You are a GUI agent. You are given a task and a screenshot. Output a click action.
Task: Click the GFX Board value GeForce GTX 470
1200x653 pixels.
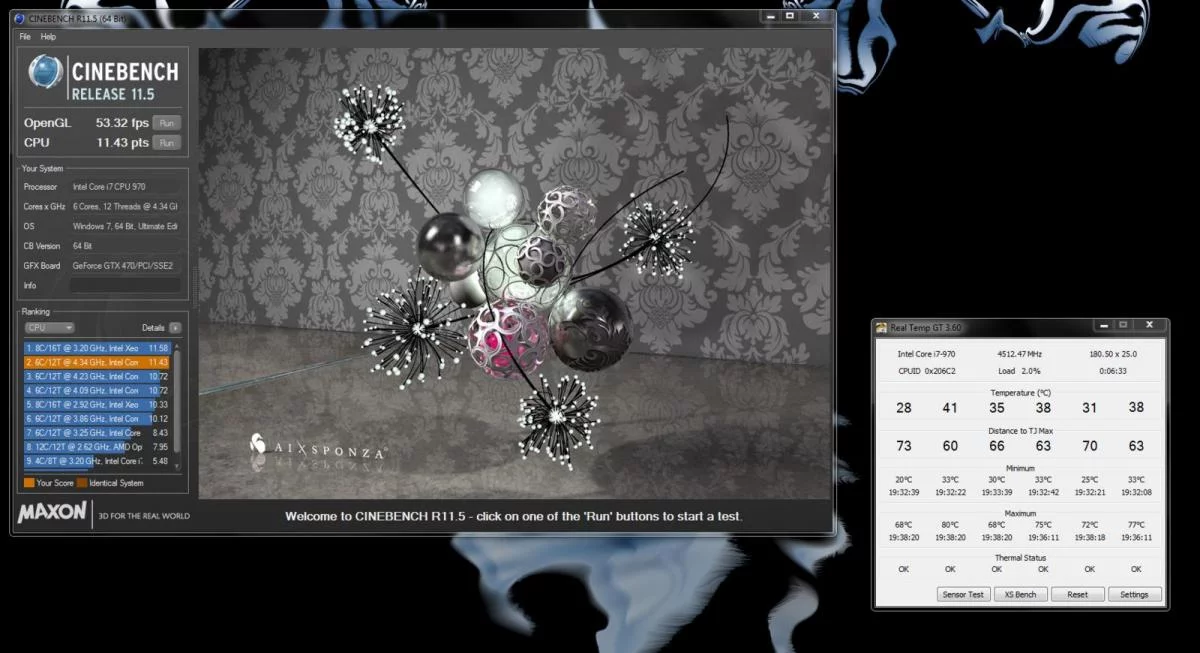[125, 266]
